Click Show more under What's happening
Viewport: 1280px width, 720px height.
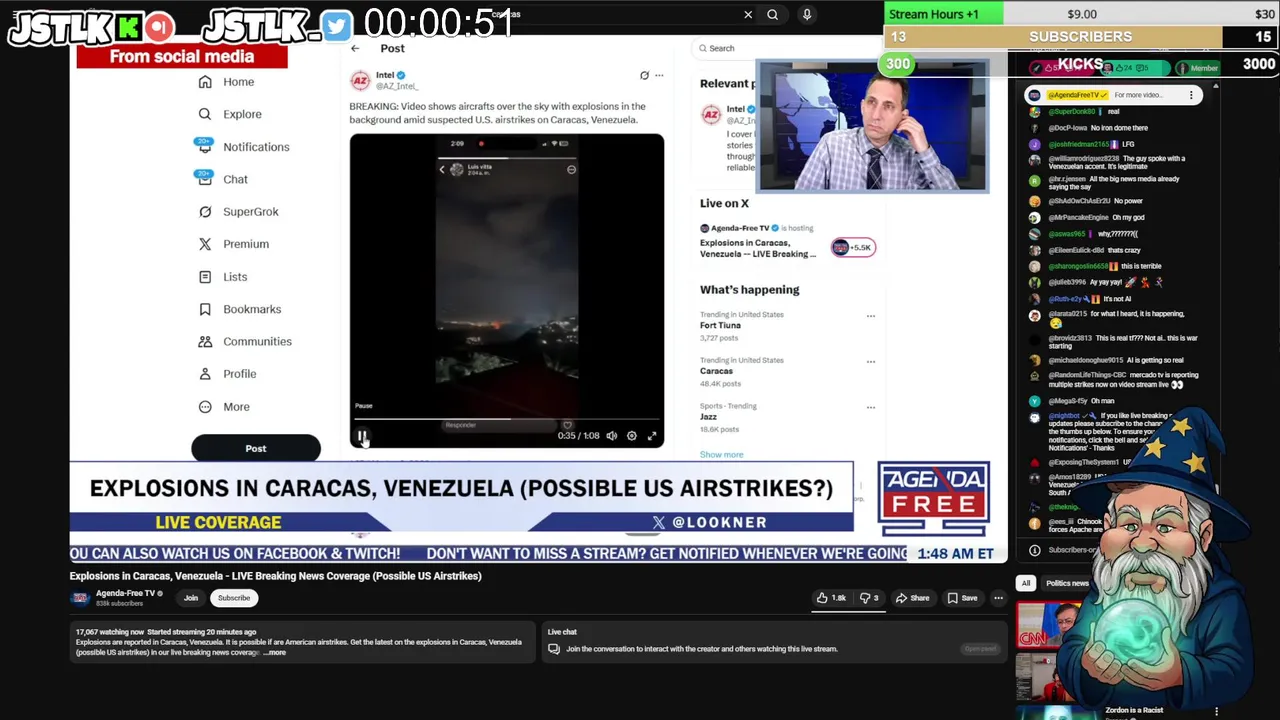721,455
